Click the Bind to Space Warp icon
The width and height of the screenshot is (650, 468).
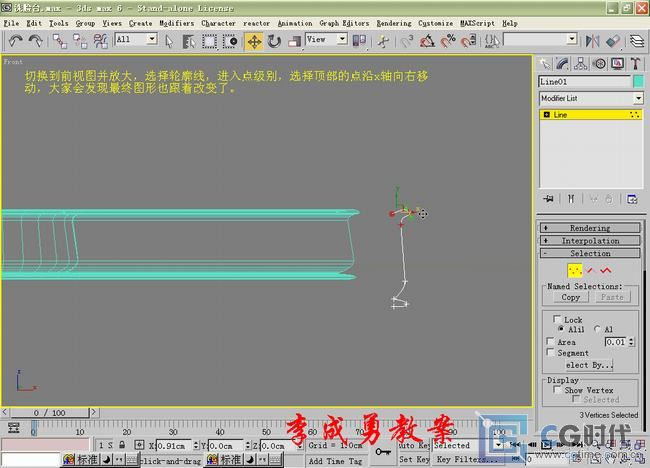[x=100, y=41]
